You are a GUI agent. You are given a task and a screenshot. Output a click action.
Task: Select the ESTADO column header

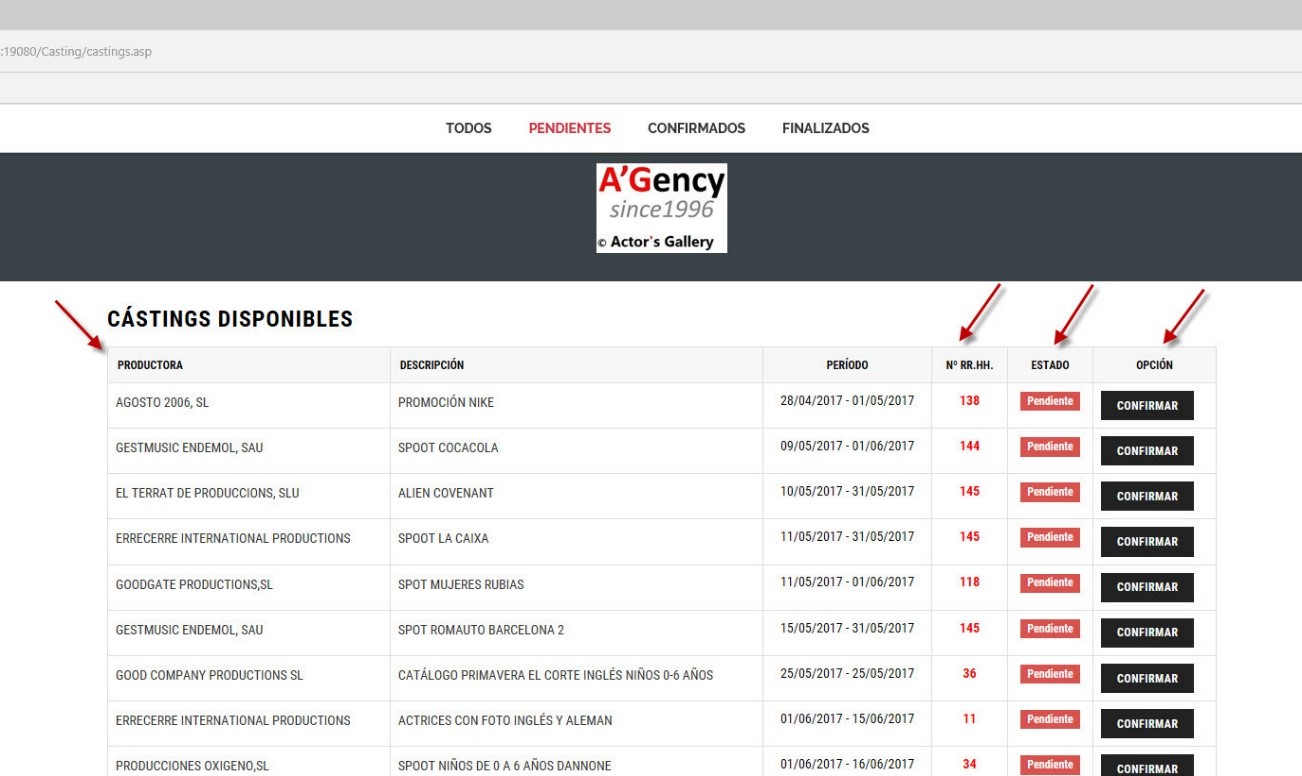click(1050, 365)
